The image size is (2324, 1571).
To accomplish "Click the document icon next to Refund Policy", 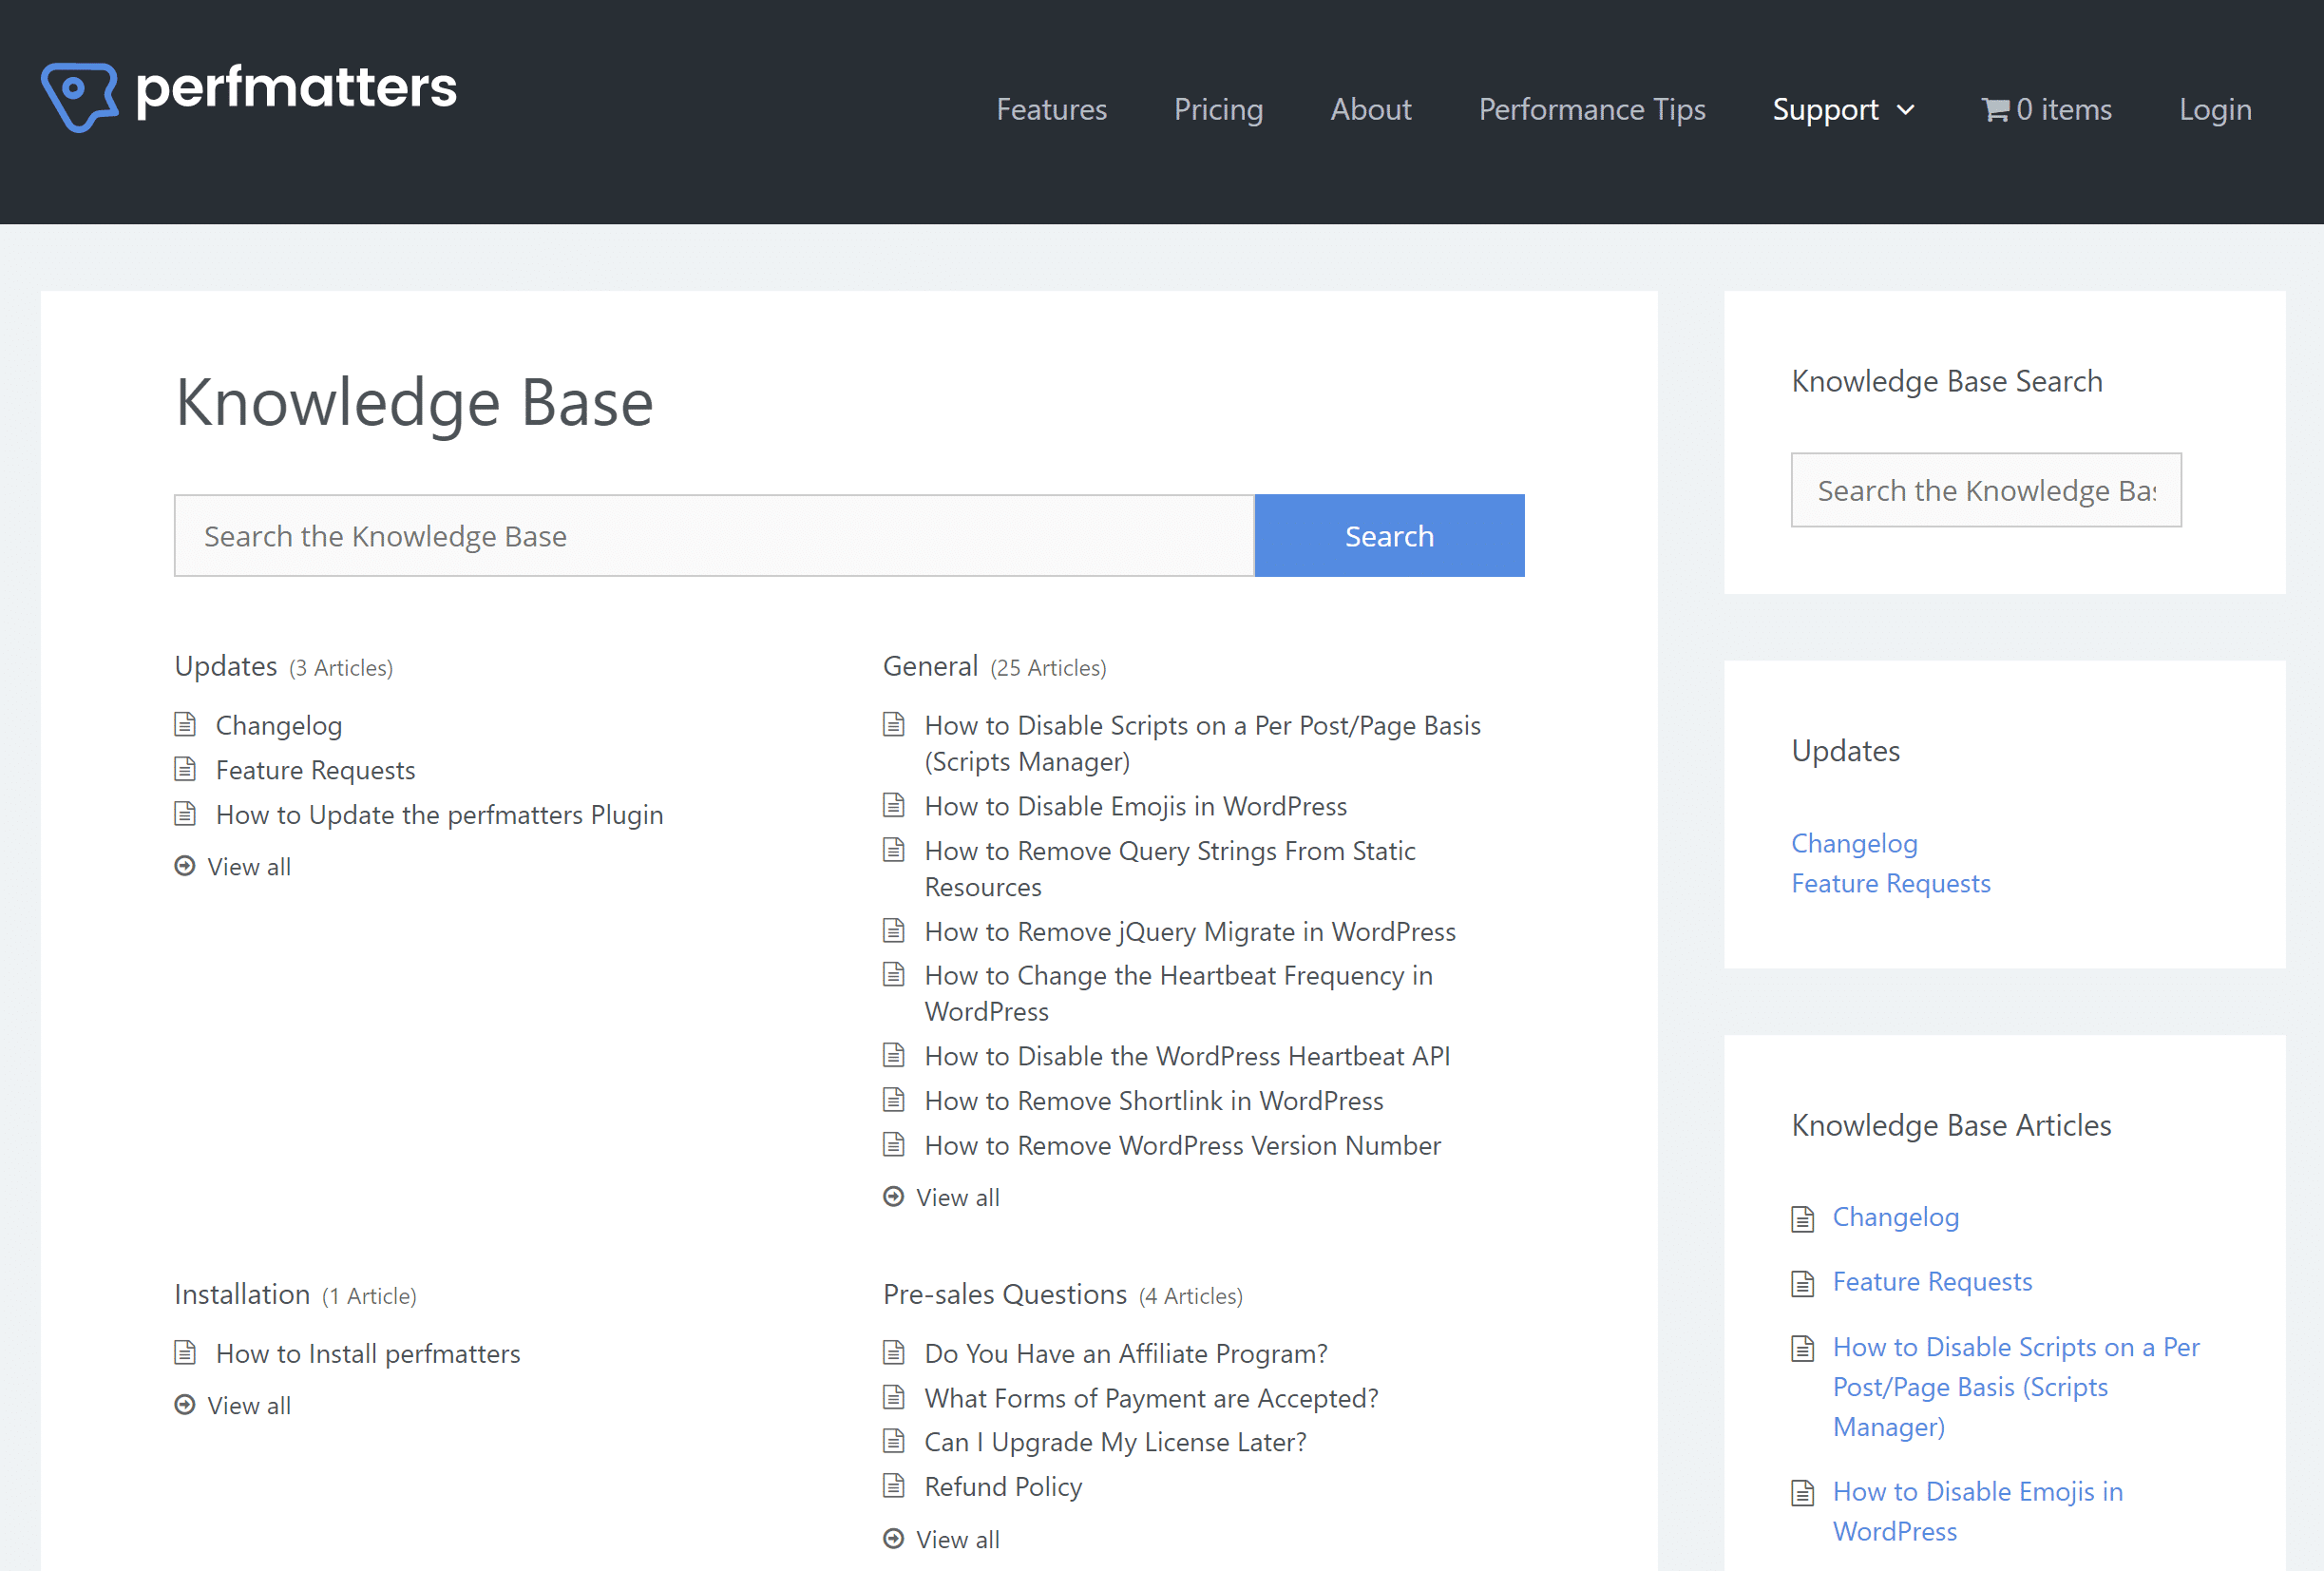I will [x=896, y=1485].
